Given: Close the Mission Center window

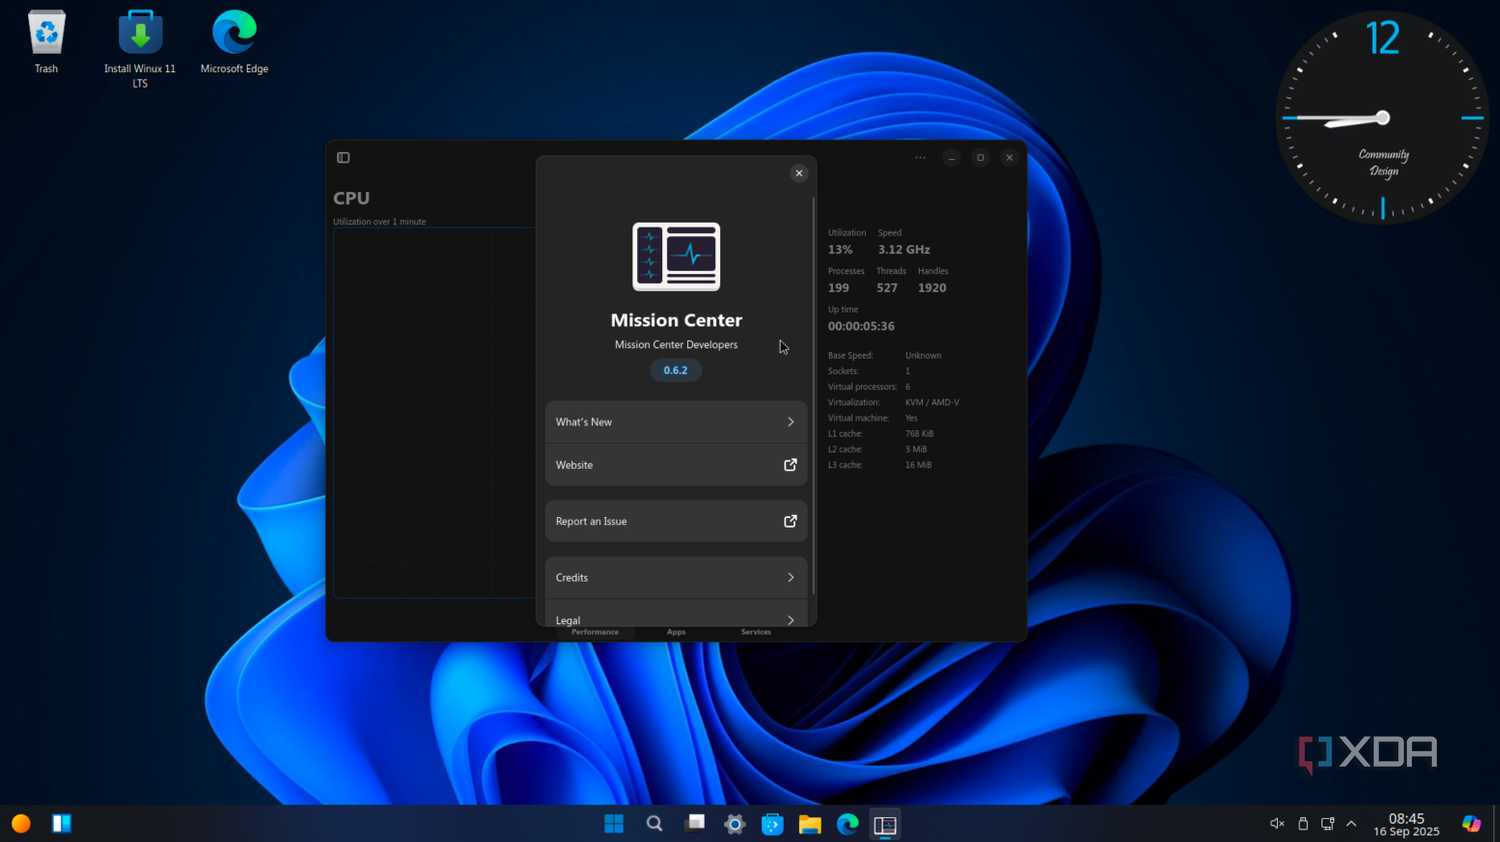Looking at the screenshot, I should (1009, 158).
